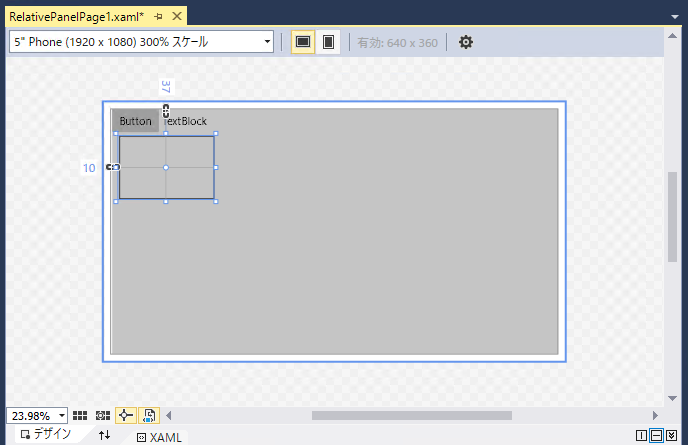
Task: Select the TextBlock element on canvas
Action: point(186,121)
